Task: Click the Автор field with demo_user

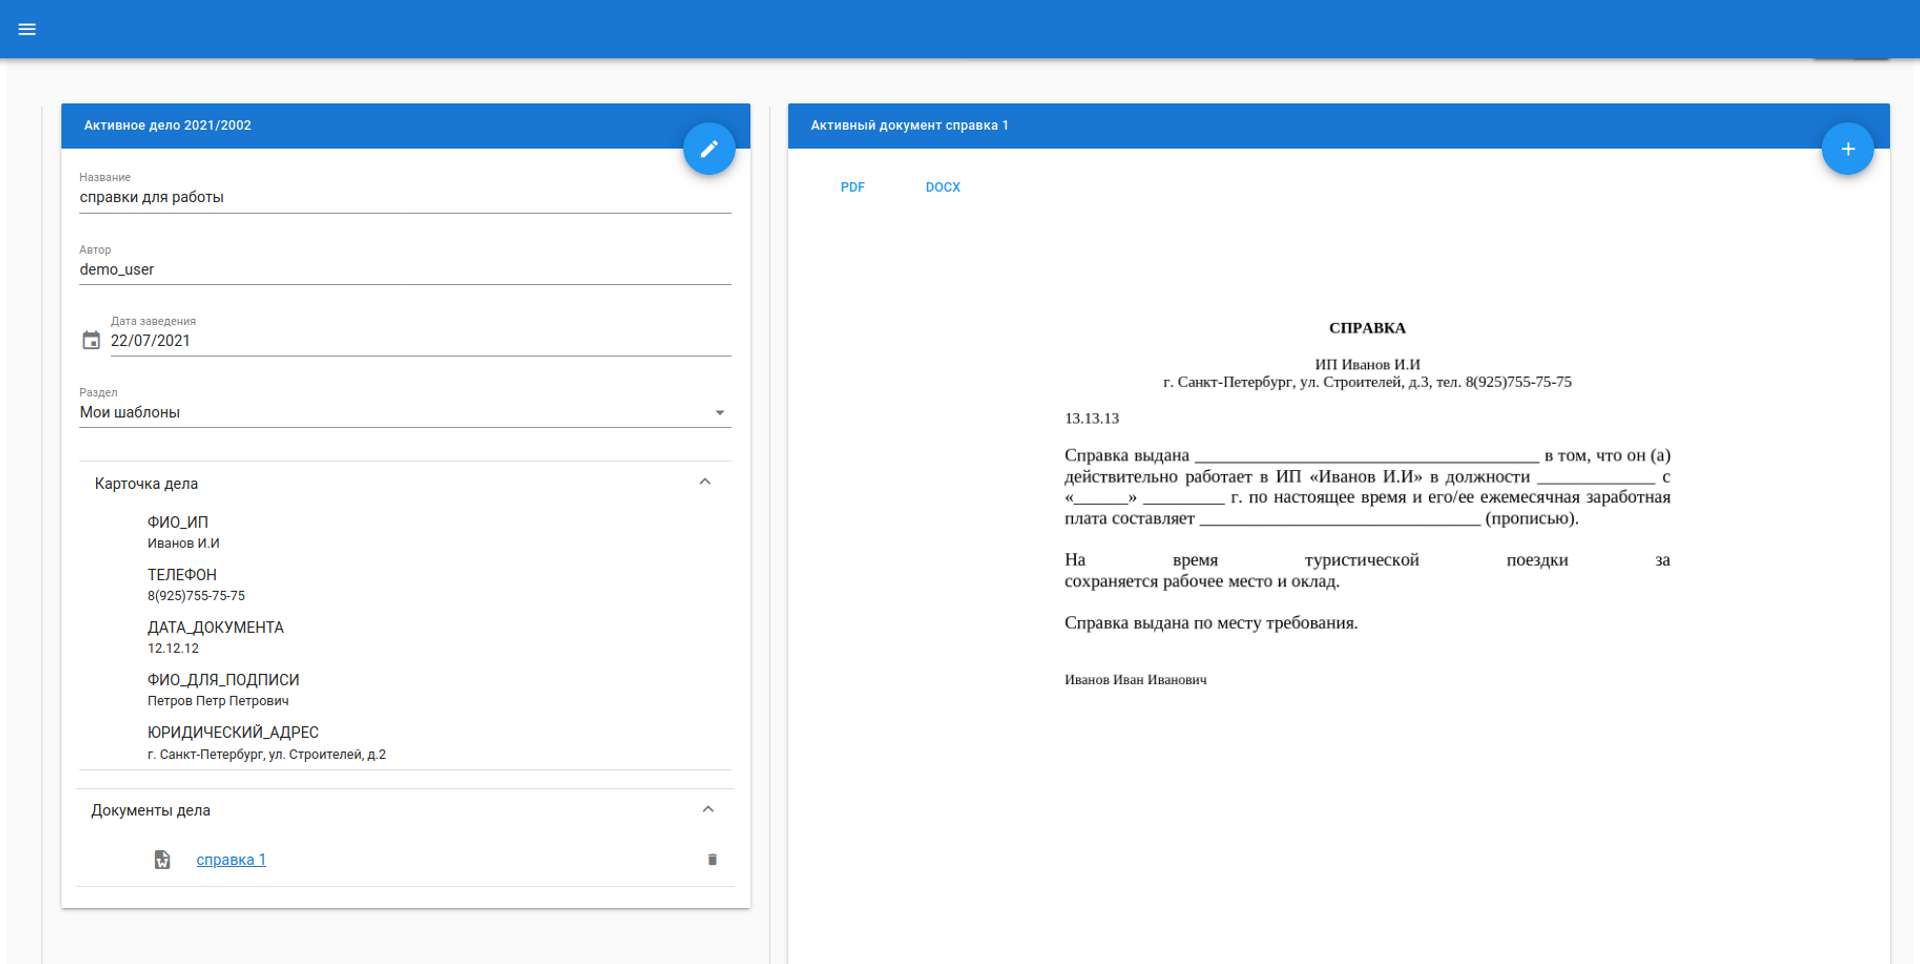Action: (405, 270)
